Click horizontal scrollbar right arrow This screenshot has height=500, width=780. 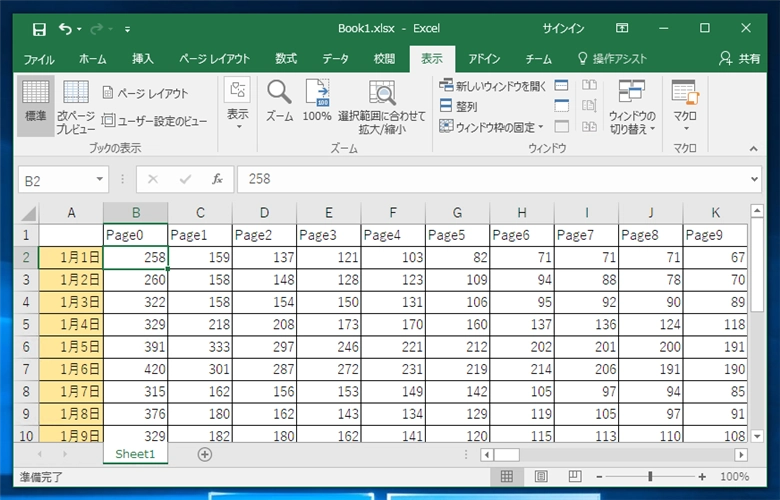pos(741,454)
